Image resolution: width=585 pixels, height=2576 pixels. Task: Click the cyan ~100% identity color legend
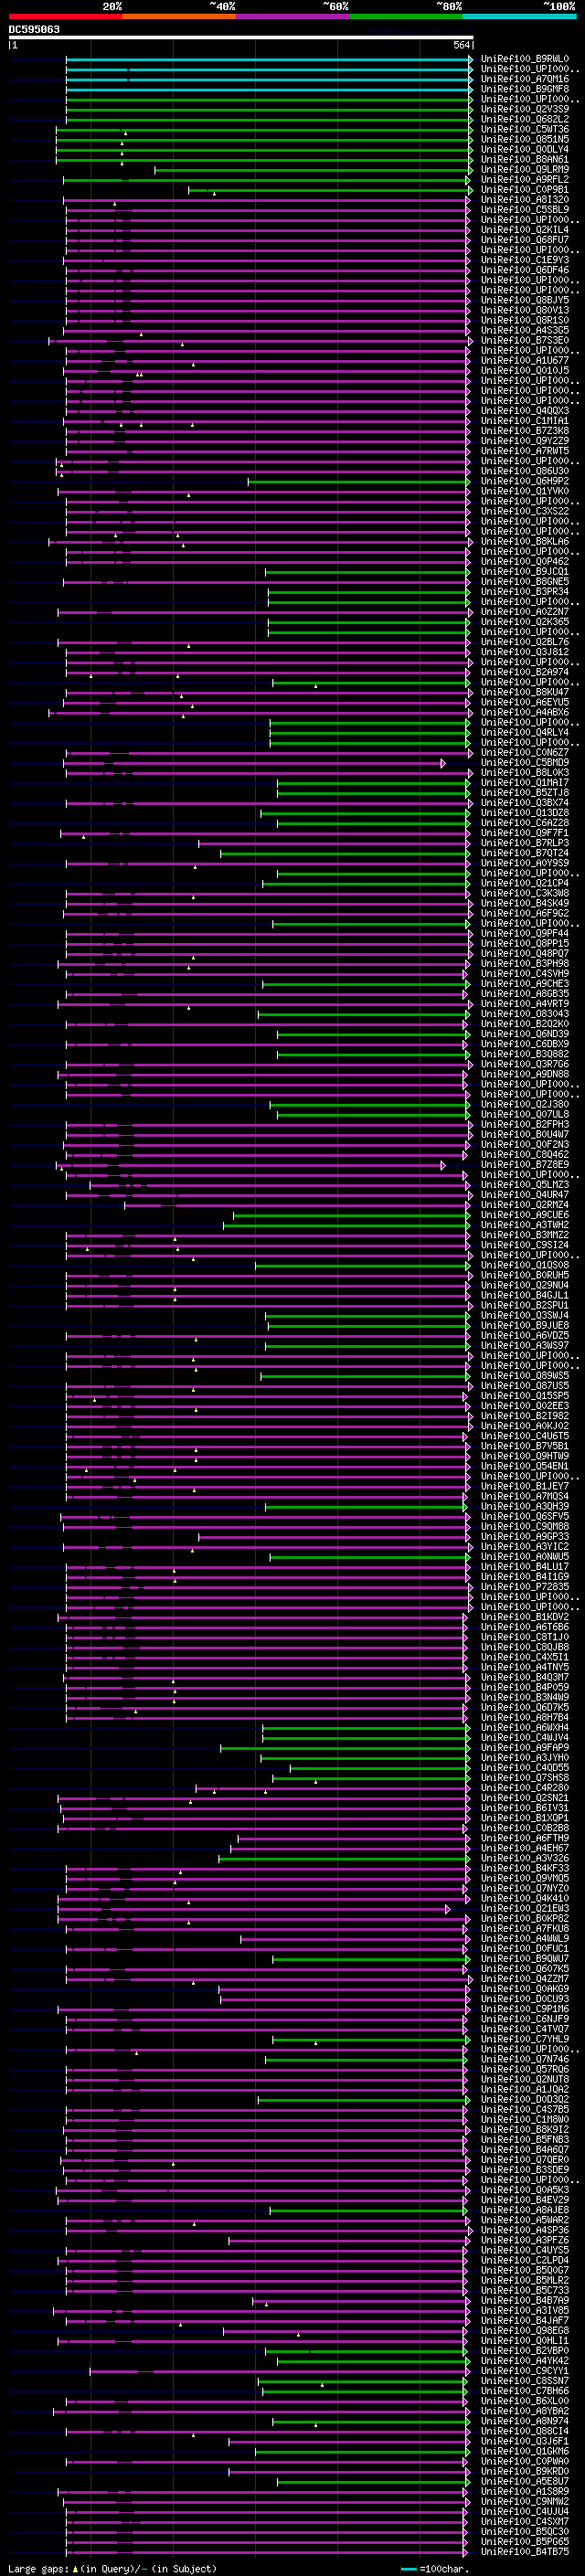[x=519, y=16]
